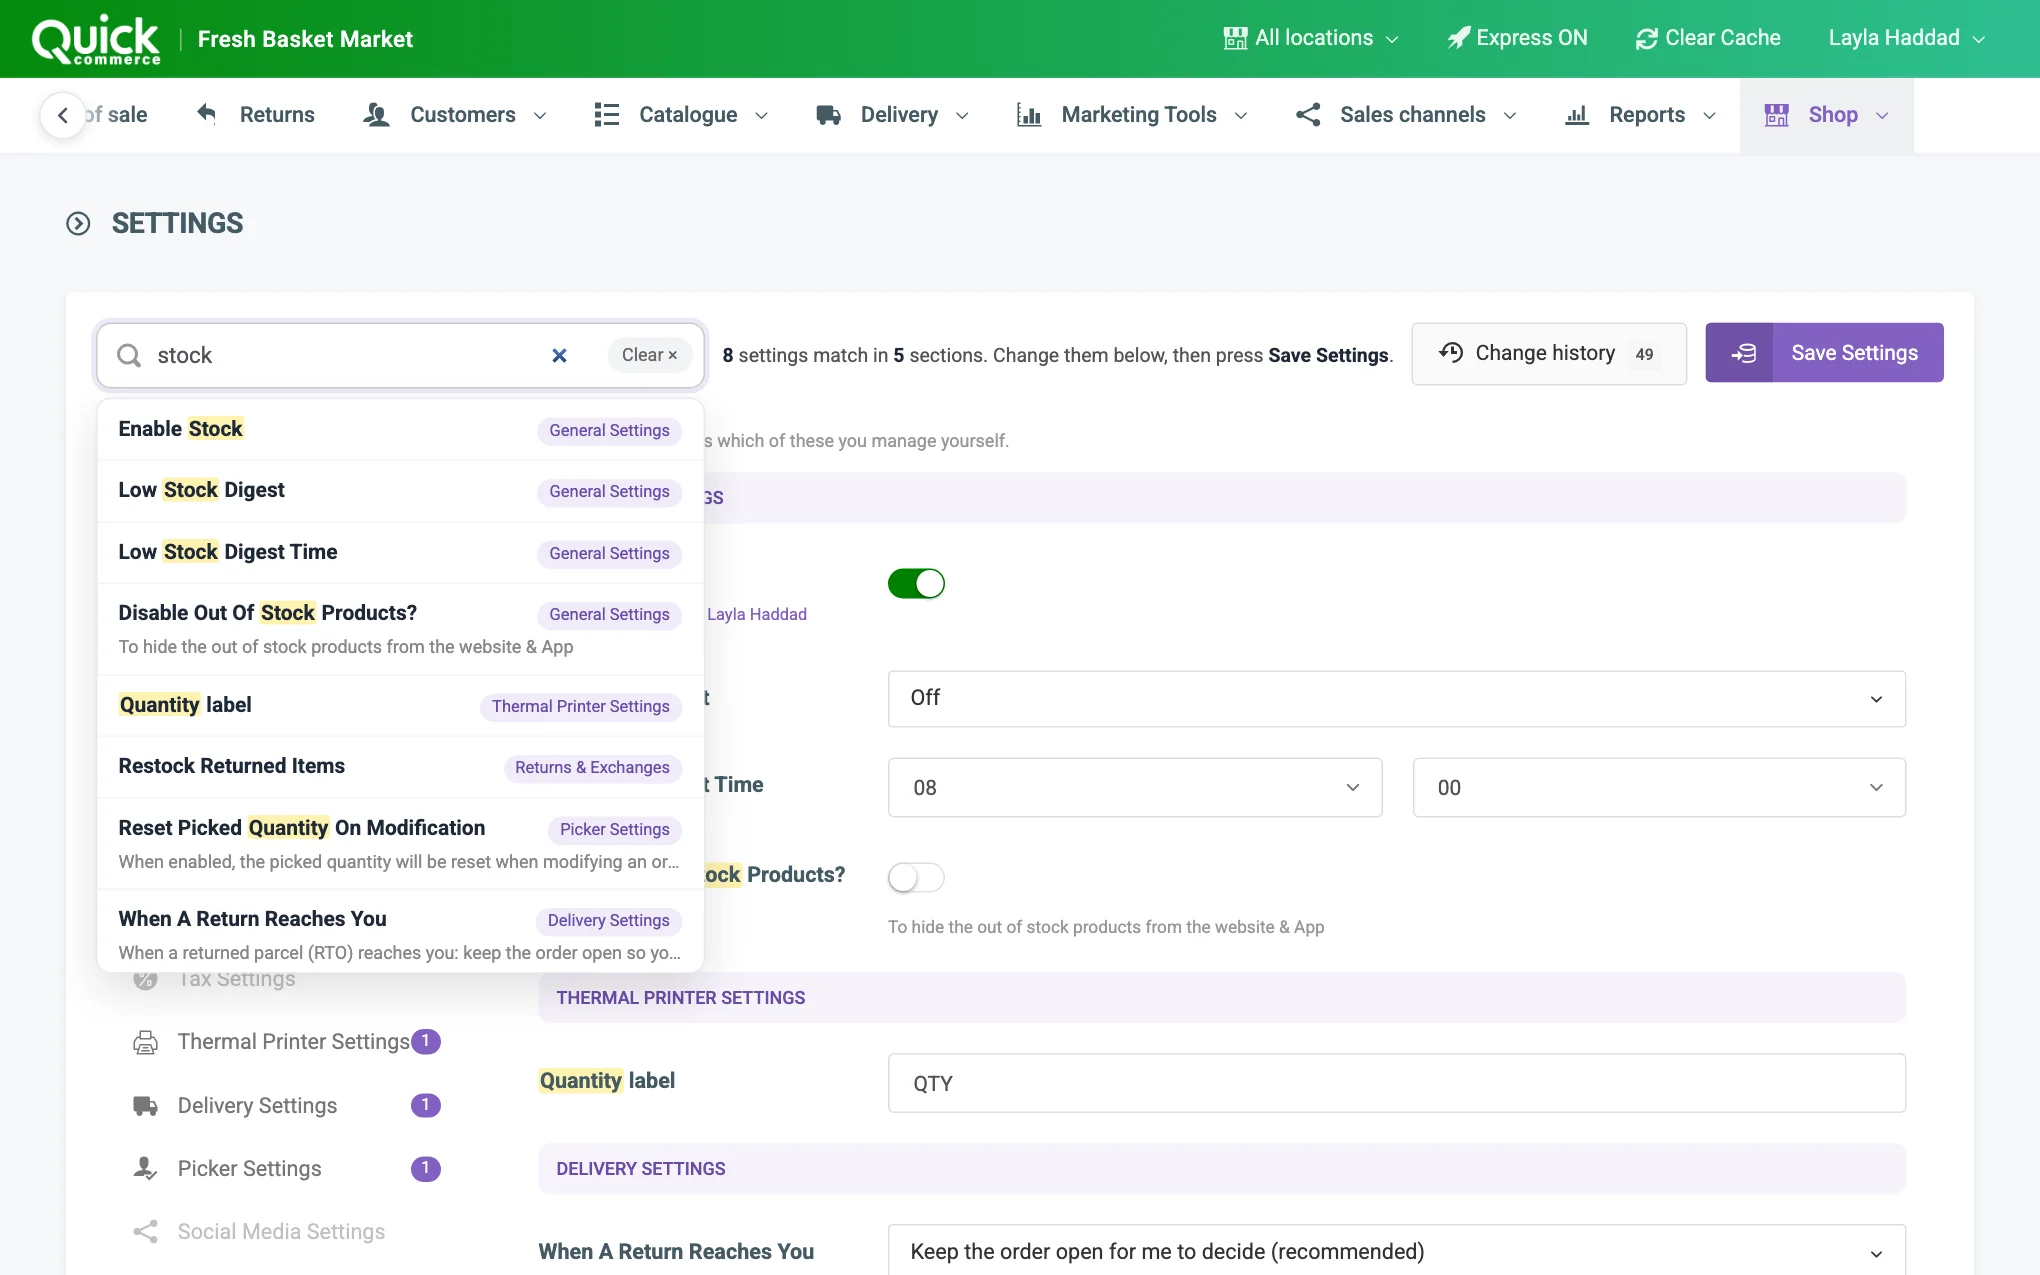
Task: Open the Reports menu
Action: [1641, 115]
